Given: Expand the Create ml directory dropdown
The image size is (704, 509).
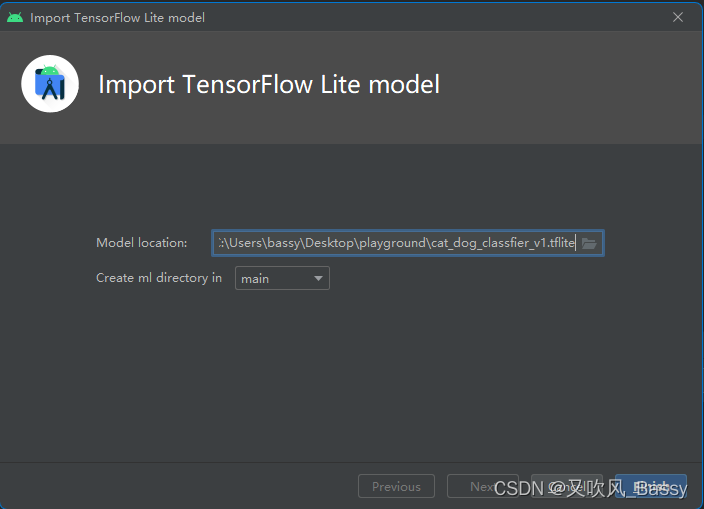Looking at the screenshot, I should pos(282,278).
